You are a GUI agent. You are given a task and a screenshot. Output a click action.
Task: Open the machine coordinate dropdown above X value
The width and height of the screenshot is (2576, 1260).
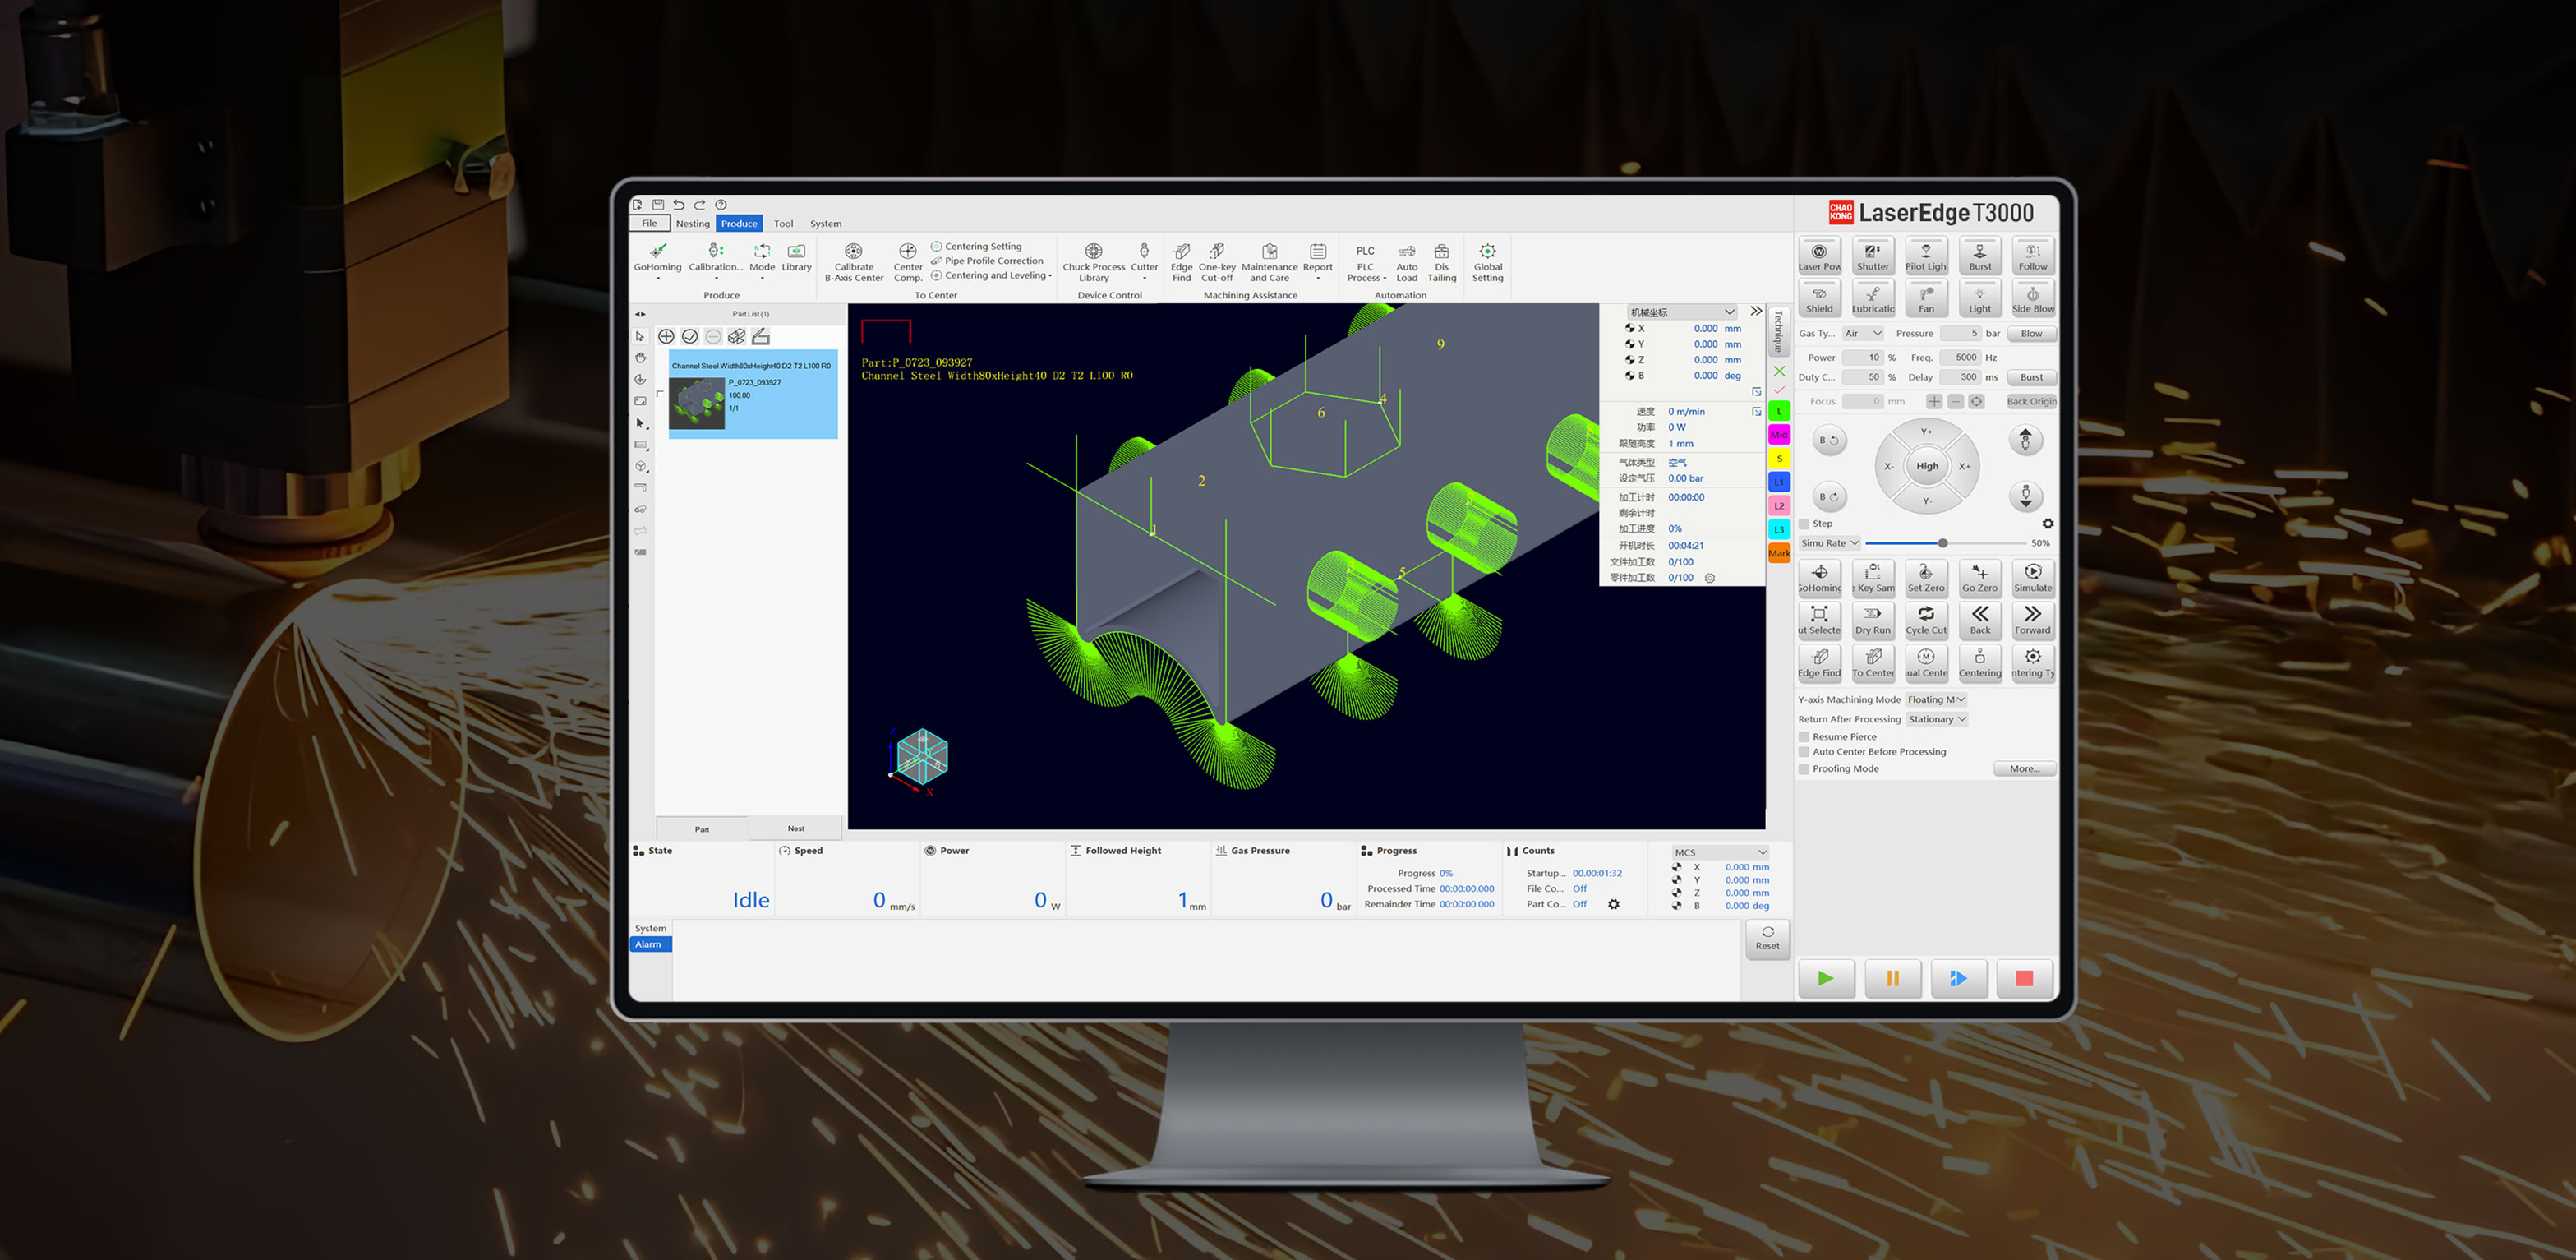pos(1682,313)
